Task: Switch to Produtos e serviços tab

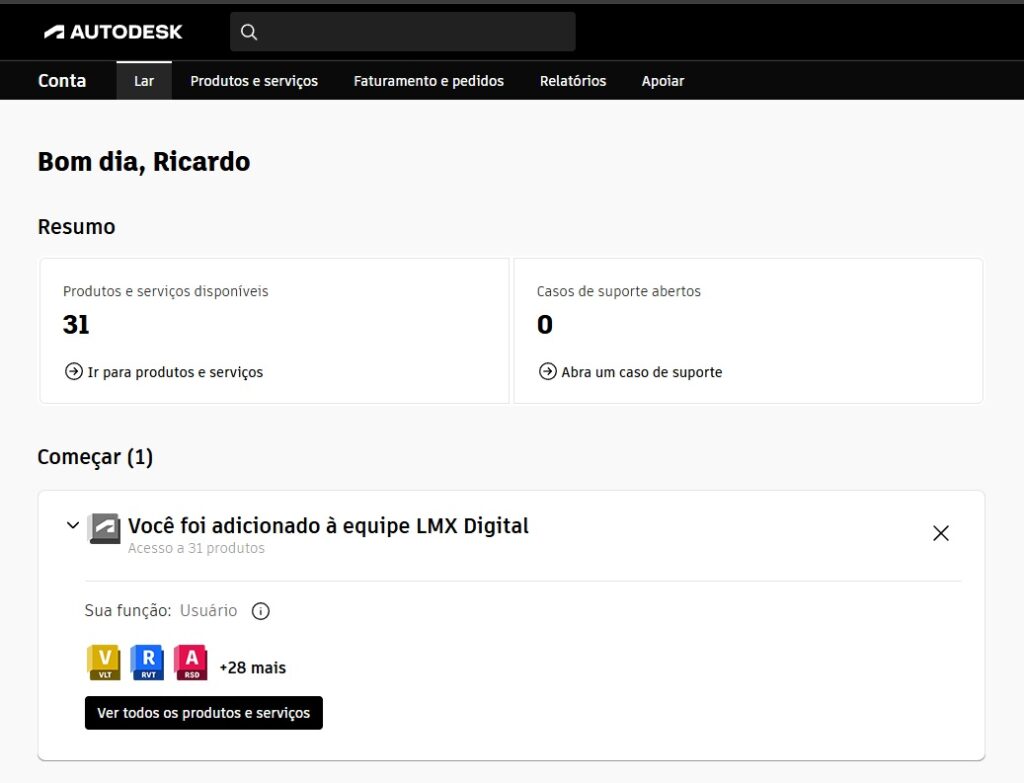Action: click(254, 81)
